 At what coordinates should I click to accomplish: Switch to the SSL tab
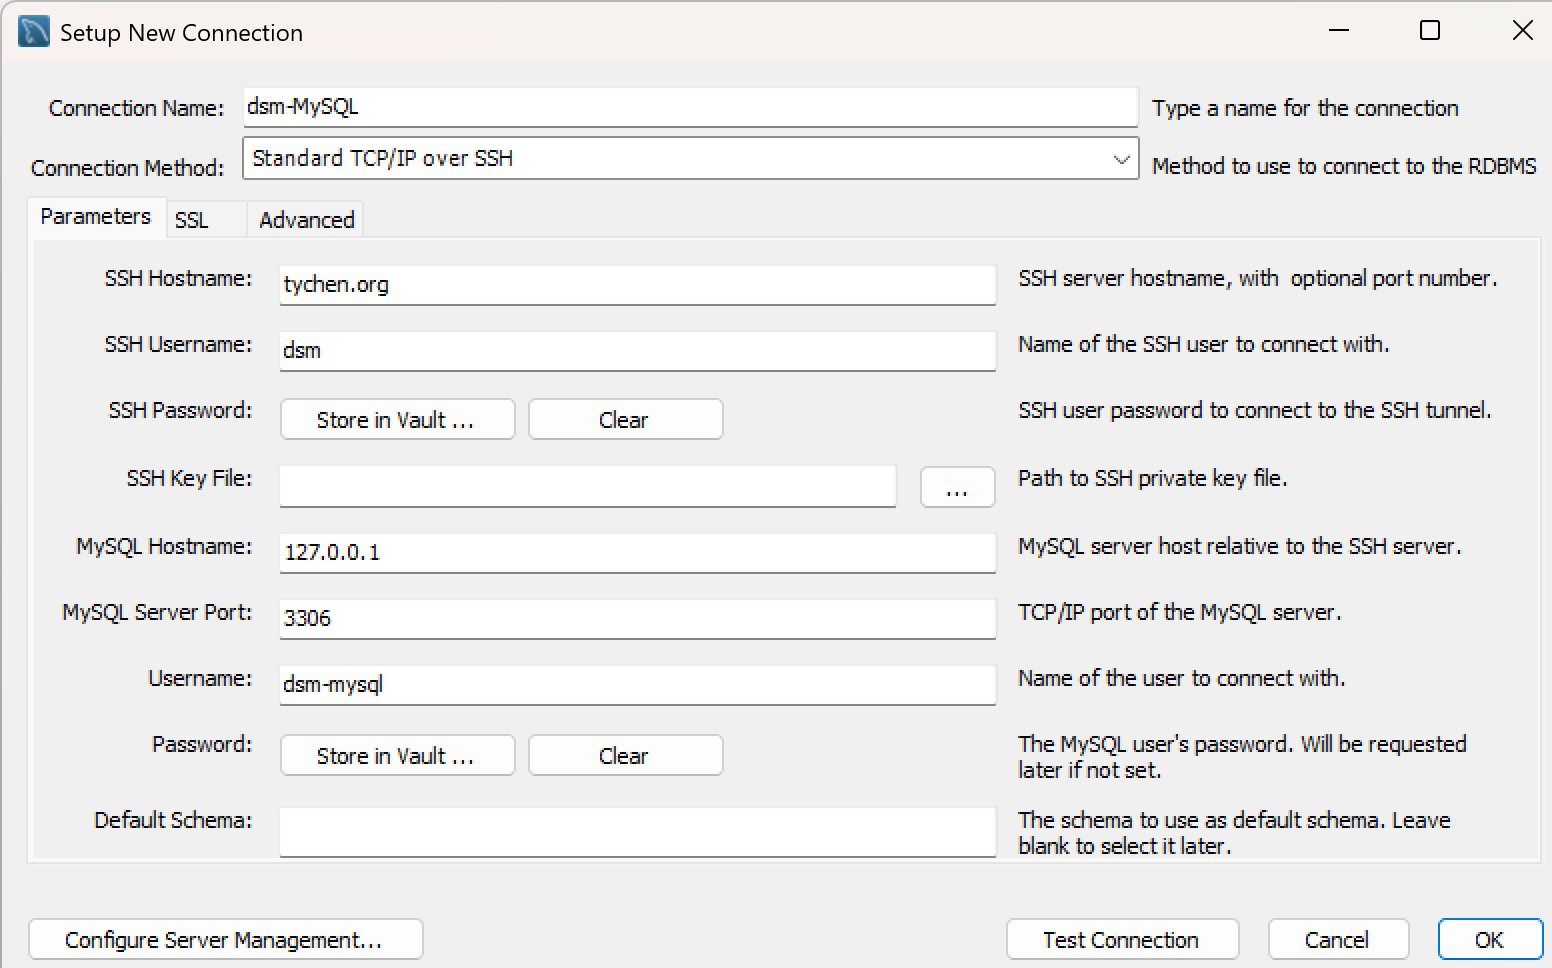192,220
